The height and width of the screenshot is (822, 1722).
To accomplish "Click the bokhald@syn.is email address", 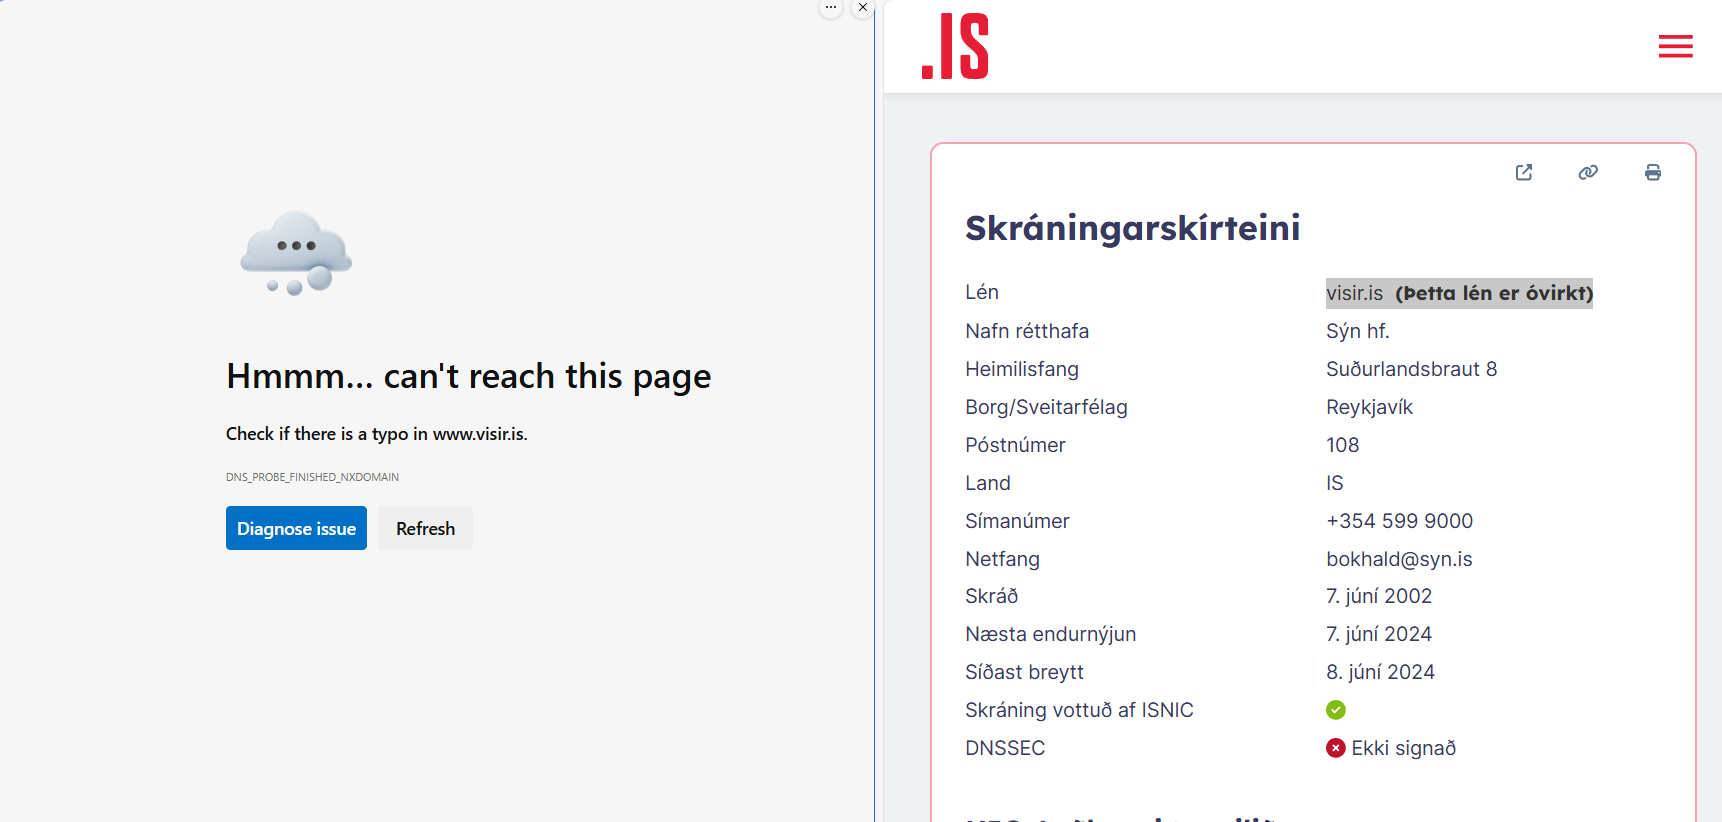I will pyautogui.click(x=1399, y=559).
